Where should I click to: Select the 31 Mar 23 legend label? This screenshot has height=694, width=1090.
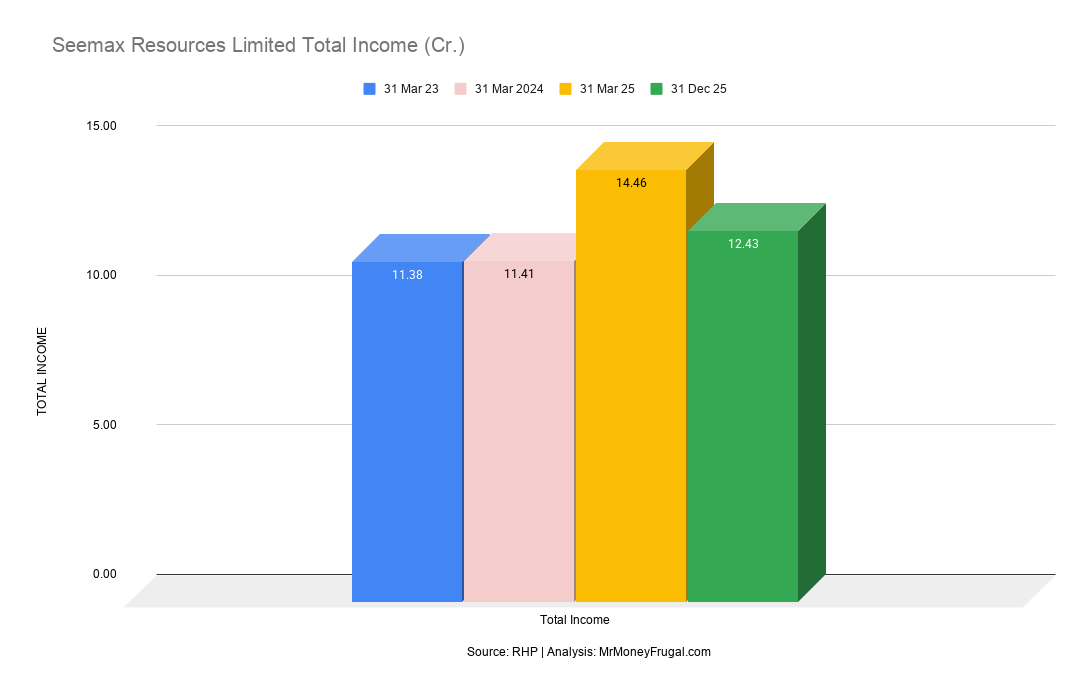(411, 89)
